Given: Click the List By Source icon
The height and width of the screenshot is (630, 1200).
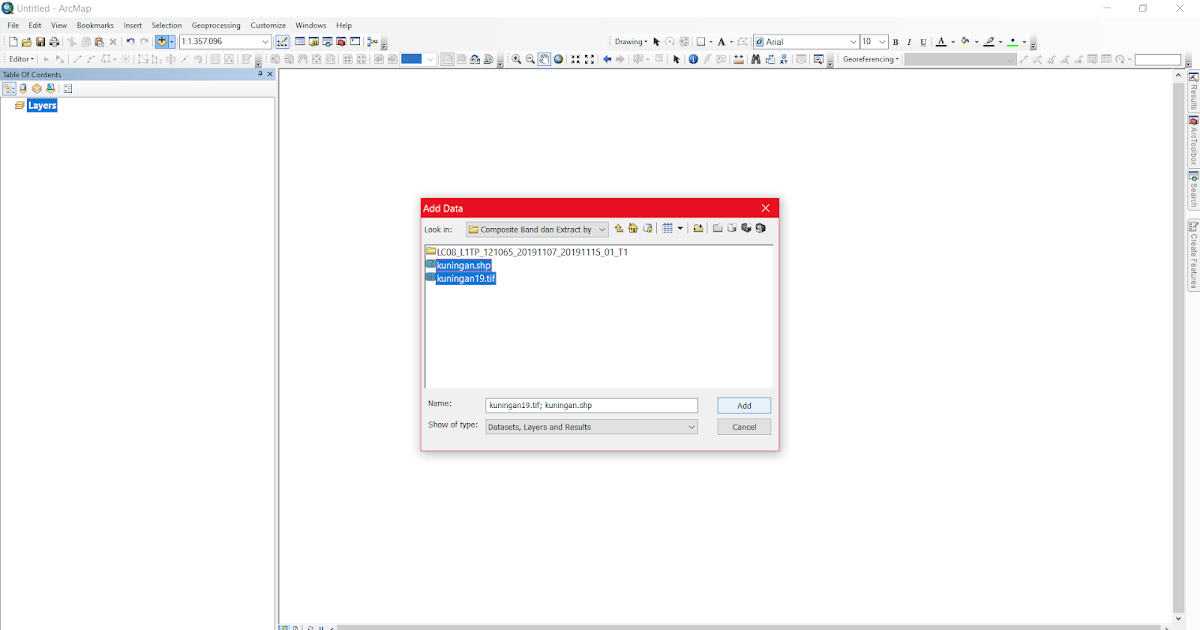Looking at the screenshot, I should click(x=23, y=89).
